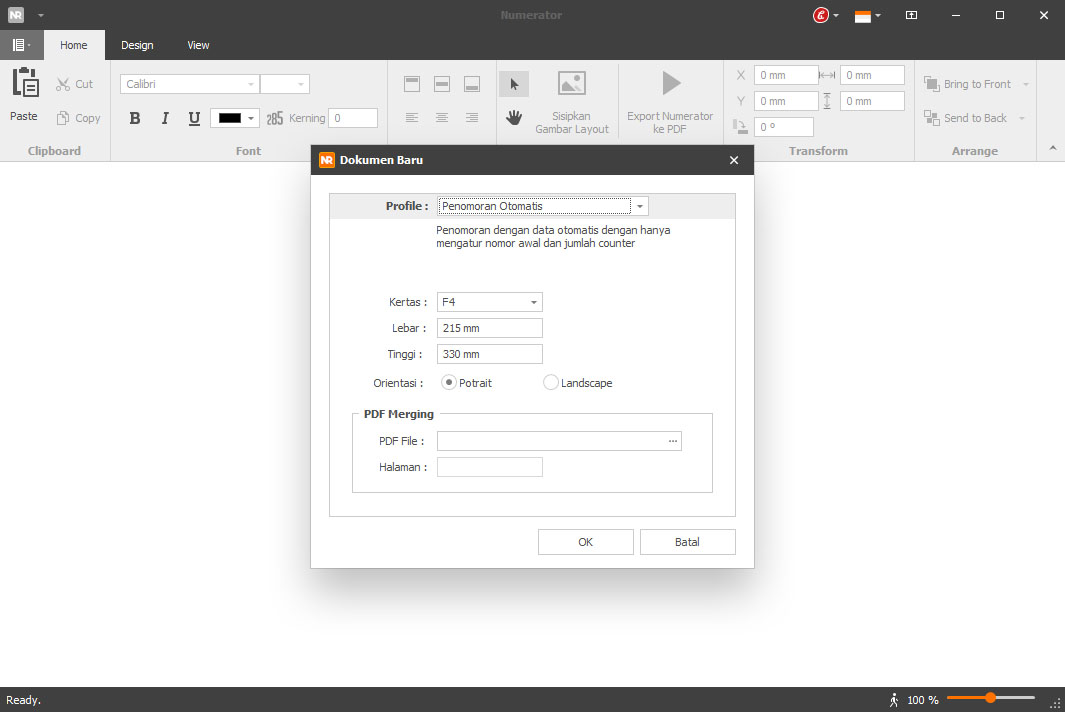Click the Lebar width input field
1065x712 pixels.
click(x=490, y=328)
